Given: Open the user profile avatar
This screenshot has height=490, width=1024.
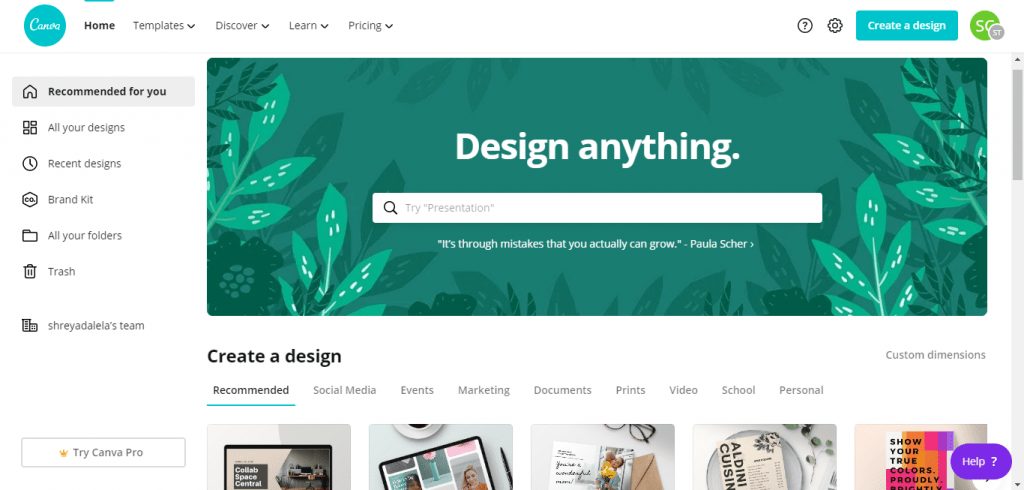Looking at the screenshot, I should (985, 25).
